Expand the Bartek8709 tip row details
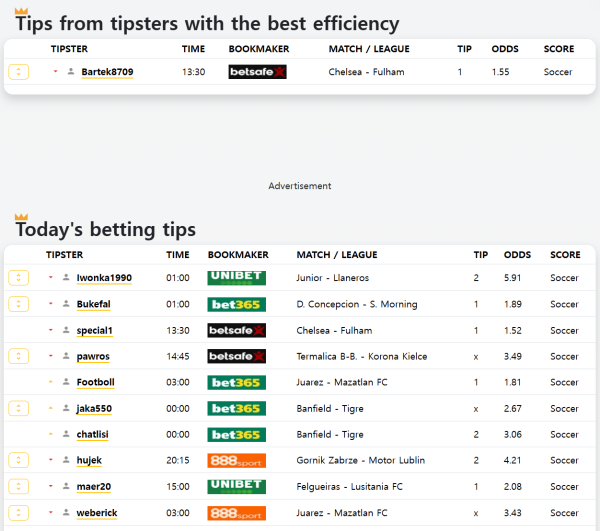The width and height of the screenshot is (600, 531). 18,72
